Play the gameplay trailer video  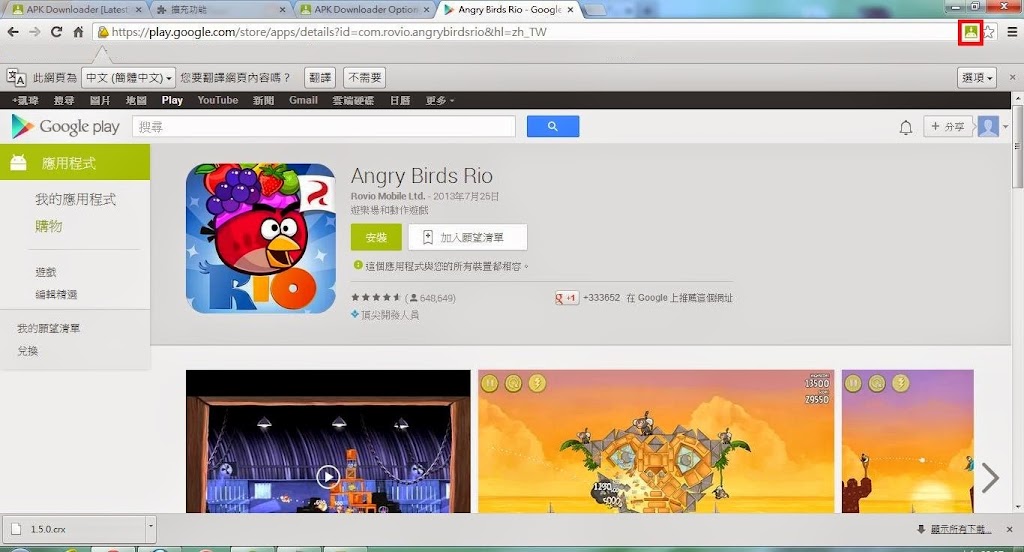pyautogui.click(x=328, y=476)
